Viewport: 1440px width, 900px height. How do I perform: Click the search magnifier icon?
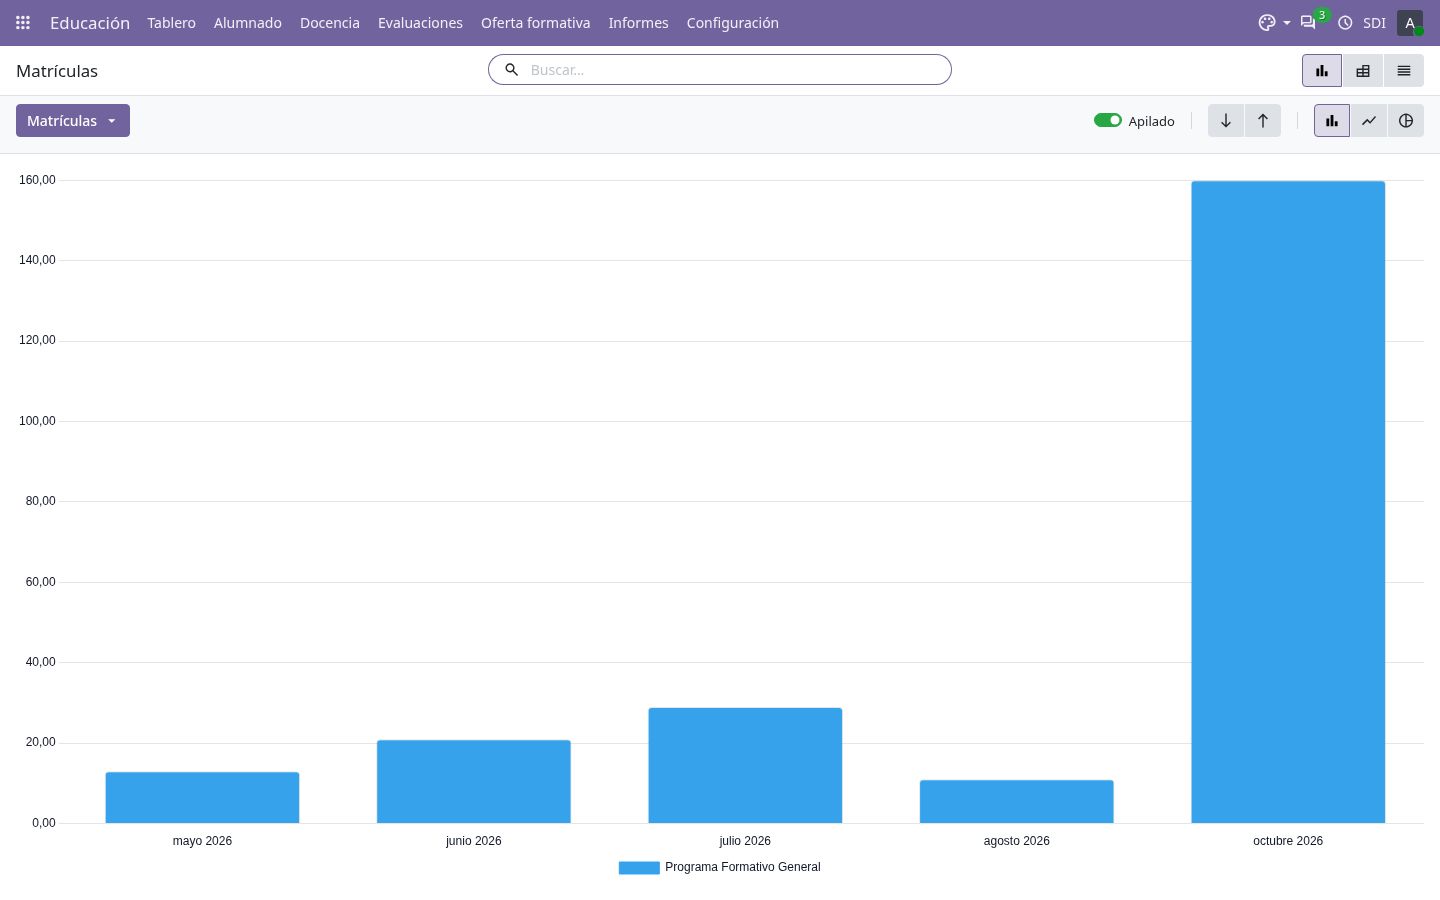coord(511,69)
